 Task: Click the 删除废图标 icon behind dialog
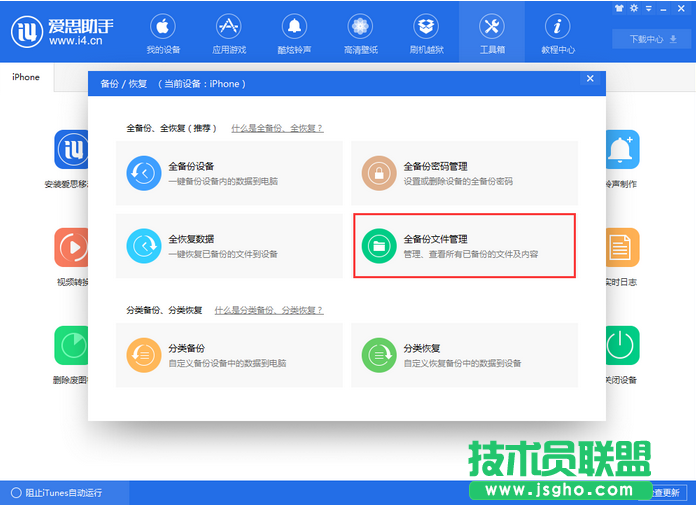tap(71, 346)
